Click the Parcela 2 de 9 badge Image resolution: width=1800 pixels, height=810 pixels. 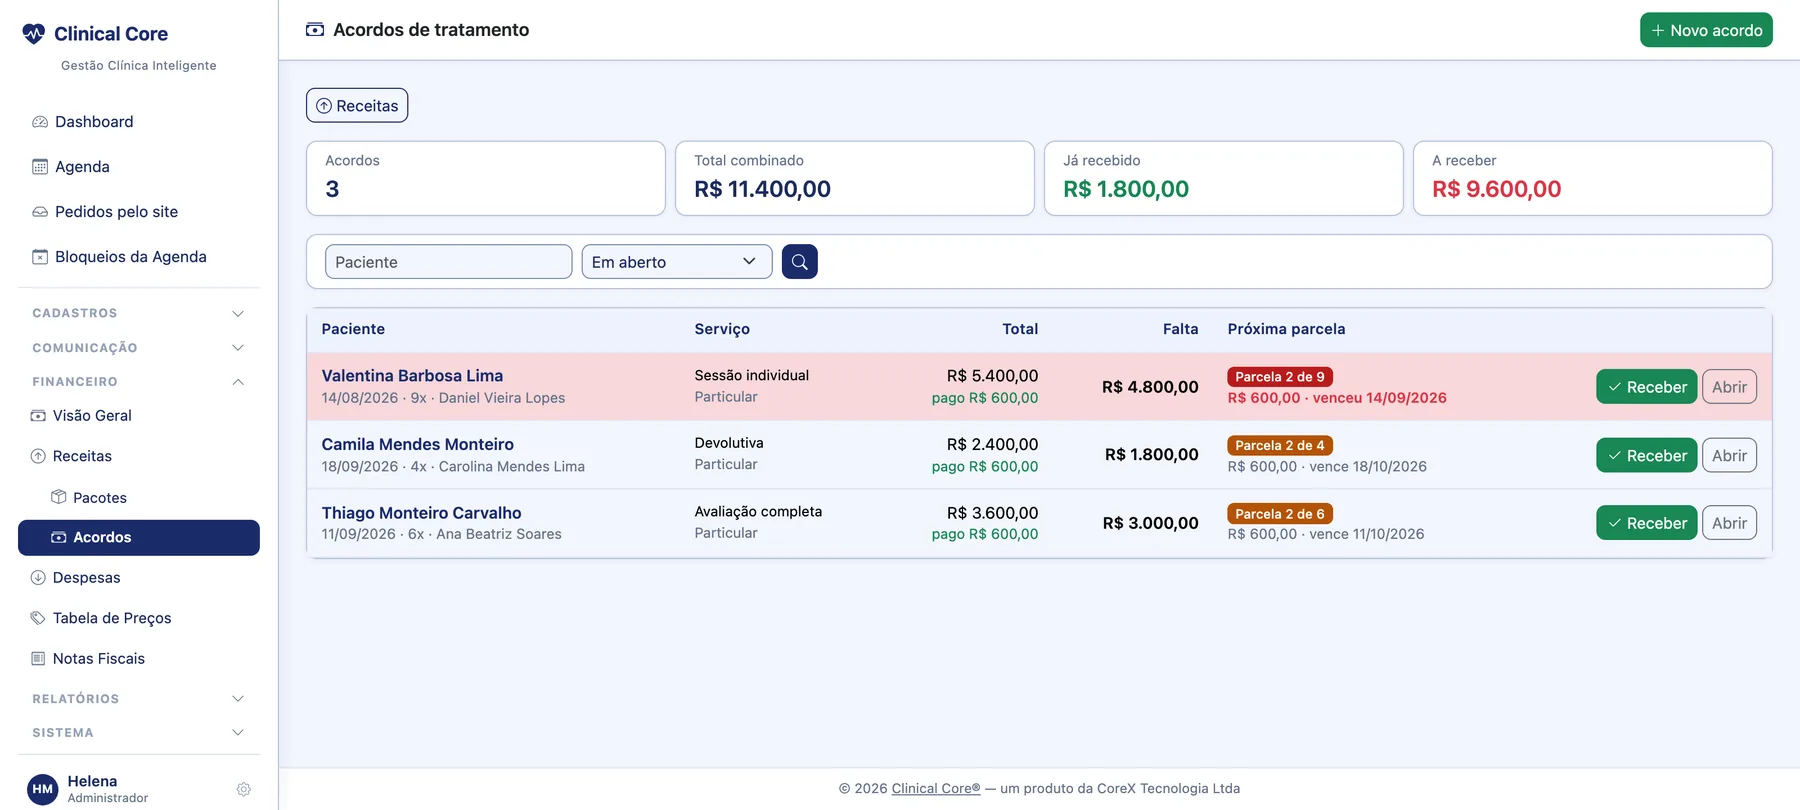pos(1280,377)
